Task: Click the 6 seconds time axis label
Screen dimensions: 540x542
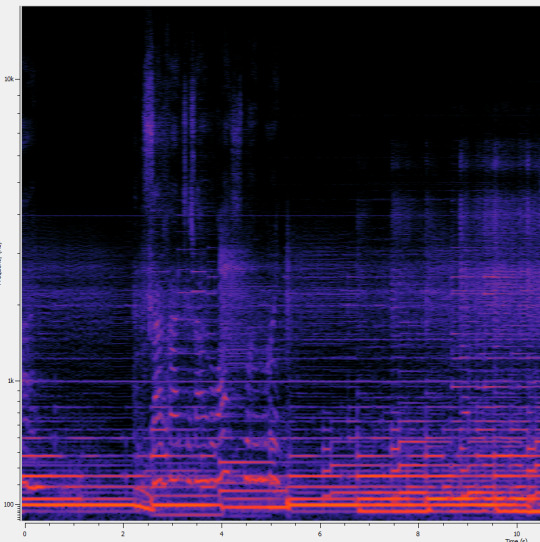Action: point(320,534)
